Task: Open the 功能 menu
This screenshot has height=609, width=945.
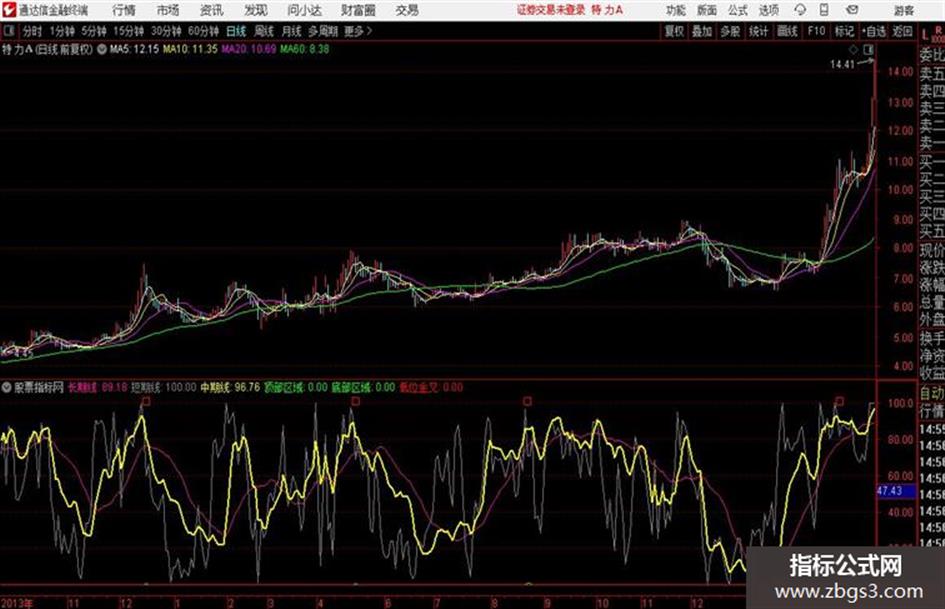Action: [676, 10]
